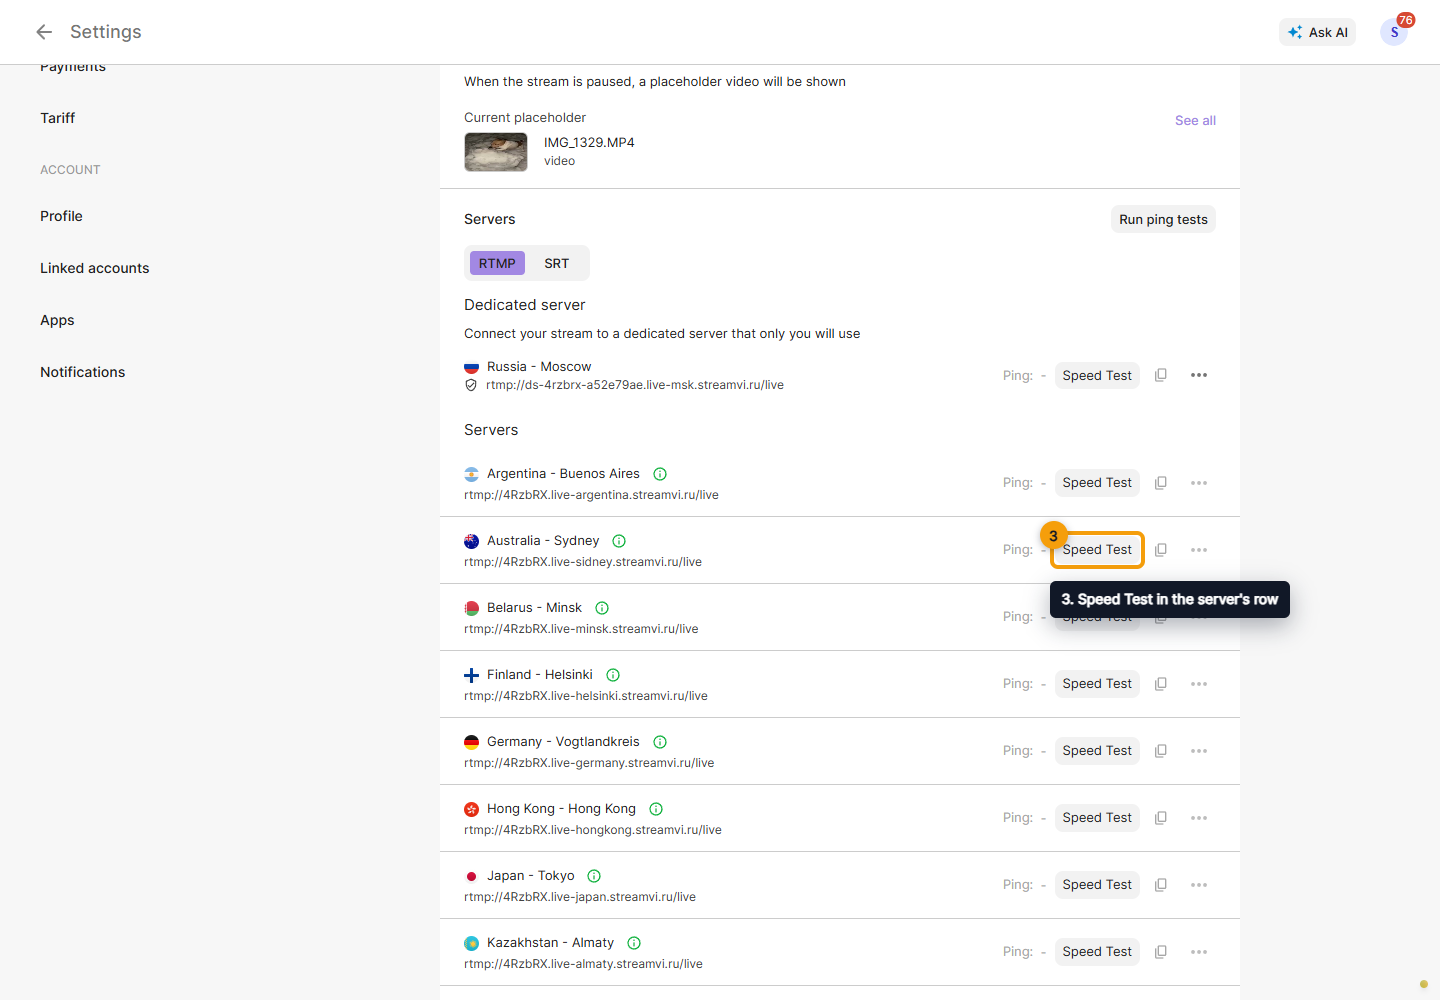Open more options for Hong Kong server
Viewport: 1440px width, 1000px height.
1199,818
